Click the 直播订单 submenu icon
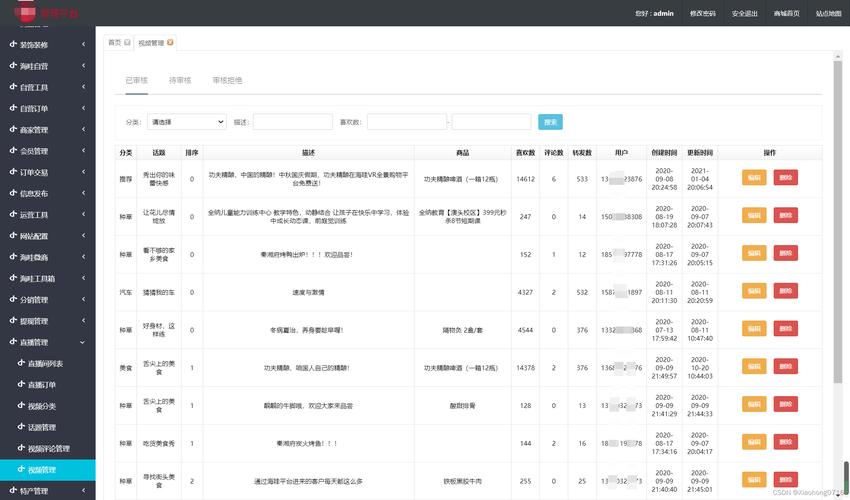Screen dimensions: 850x500 (x=21, y=384)
